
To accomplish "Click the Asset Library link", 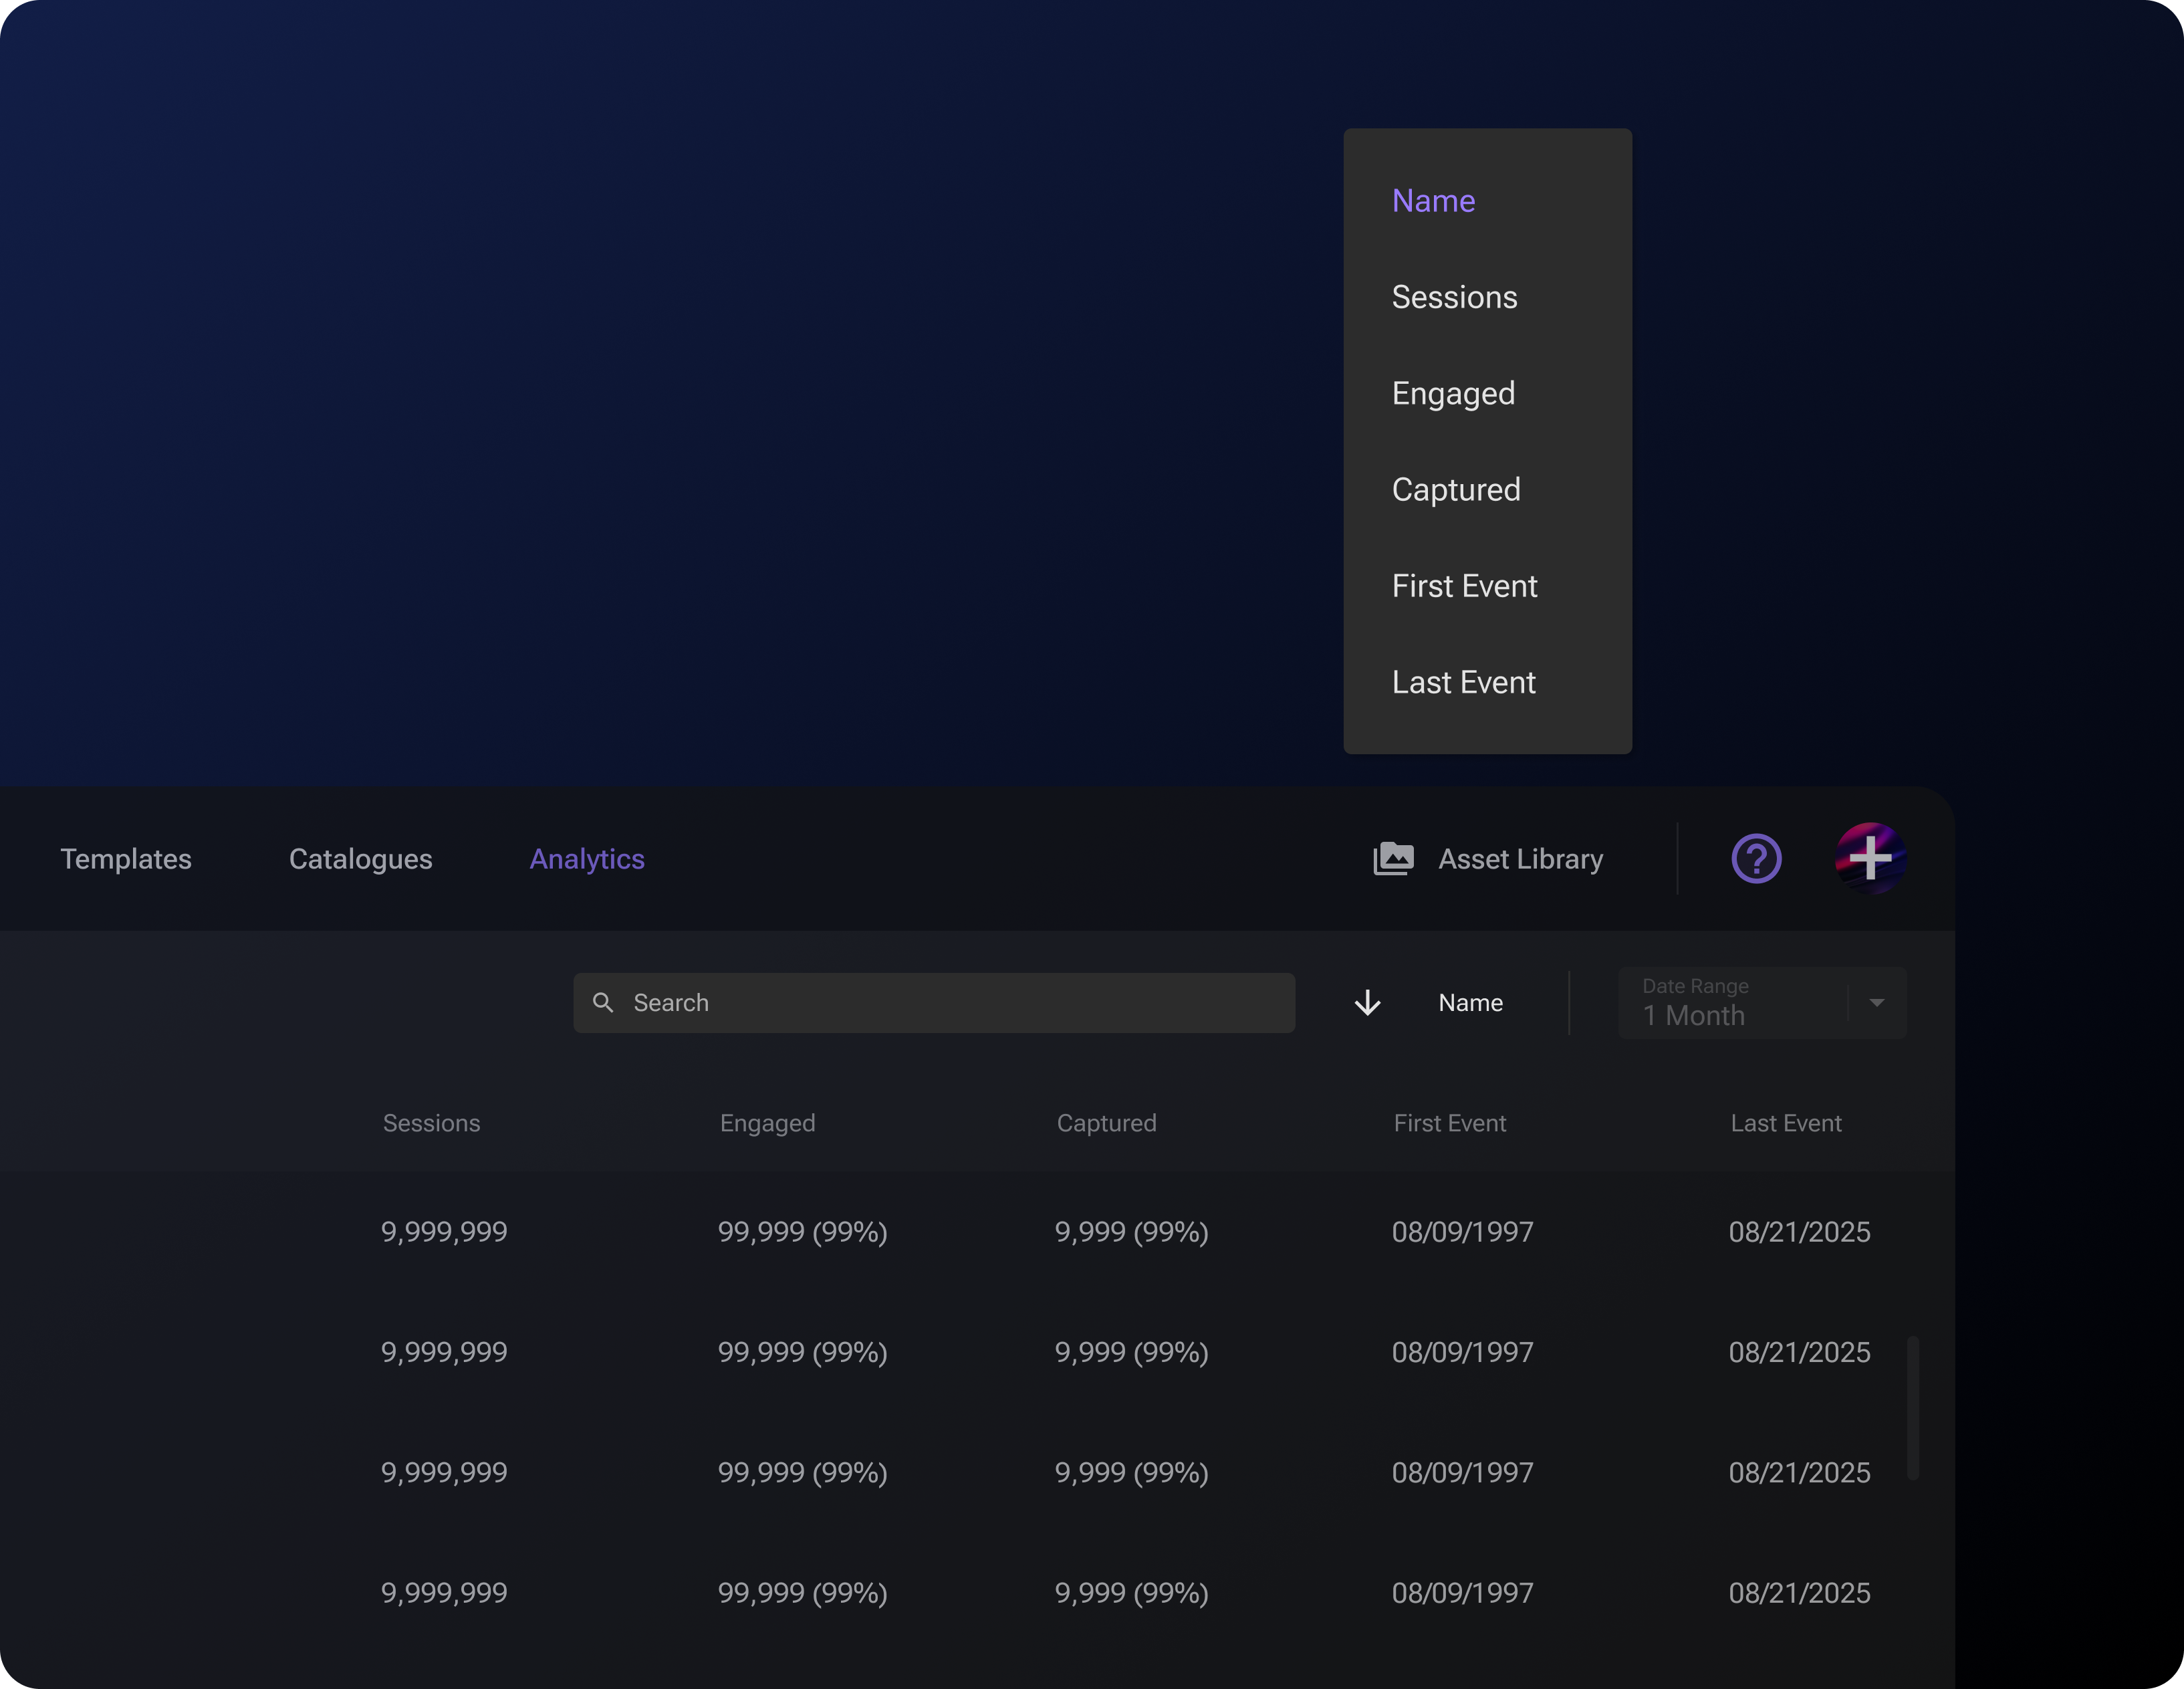I will pos(1520,859).
